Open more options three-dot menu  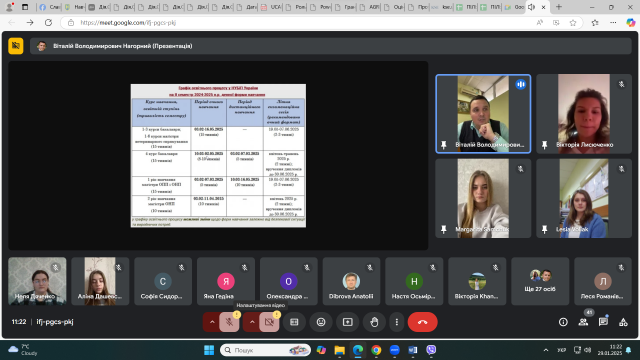coord(397,322)
